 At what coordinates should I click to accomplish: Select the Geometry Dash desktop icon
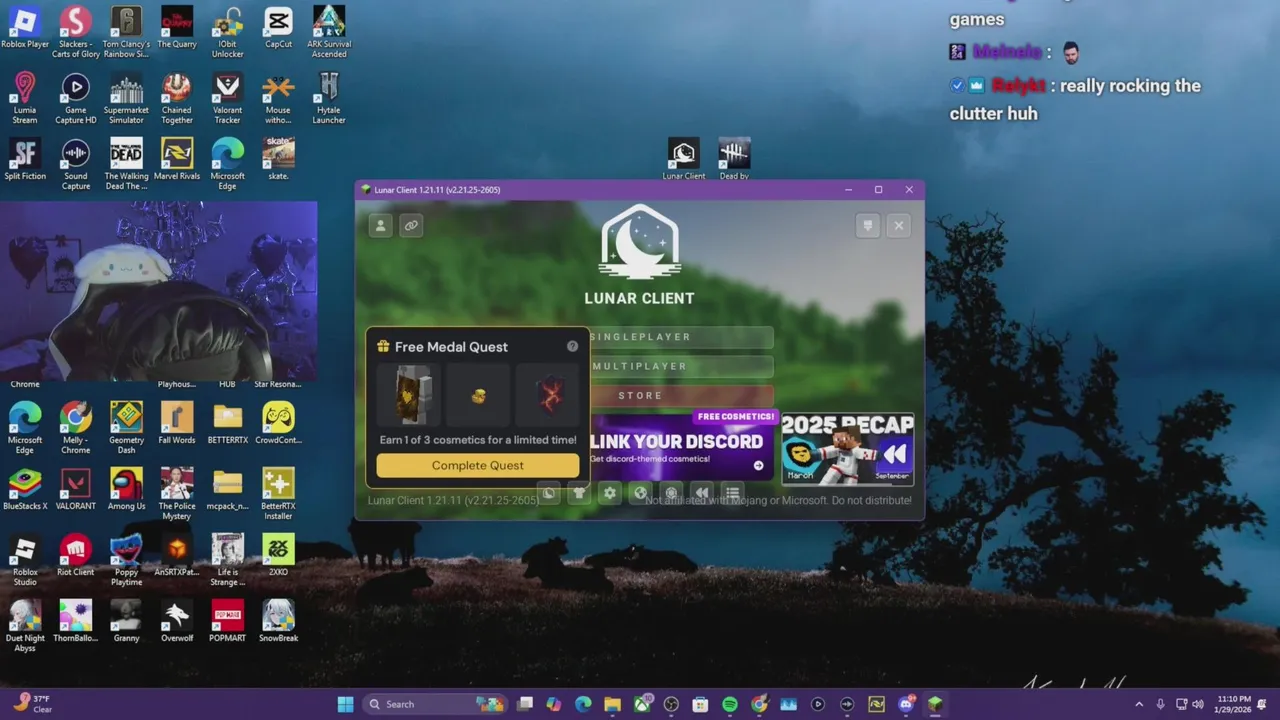[x=126, y=427]
